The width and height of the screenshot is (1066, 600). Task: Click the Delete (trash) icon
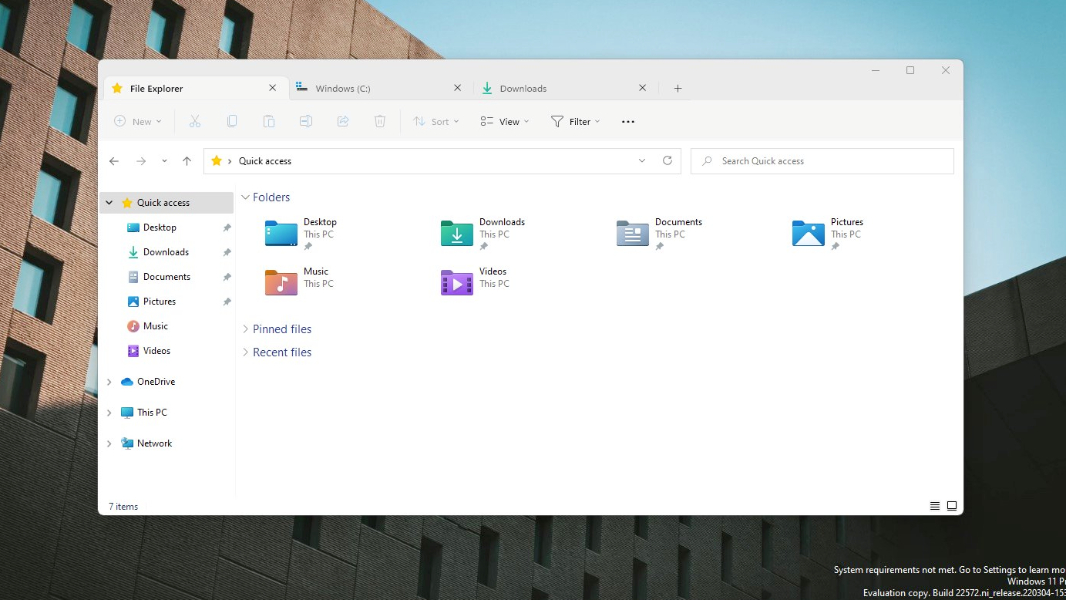click(379, 121)
